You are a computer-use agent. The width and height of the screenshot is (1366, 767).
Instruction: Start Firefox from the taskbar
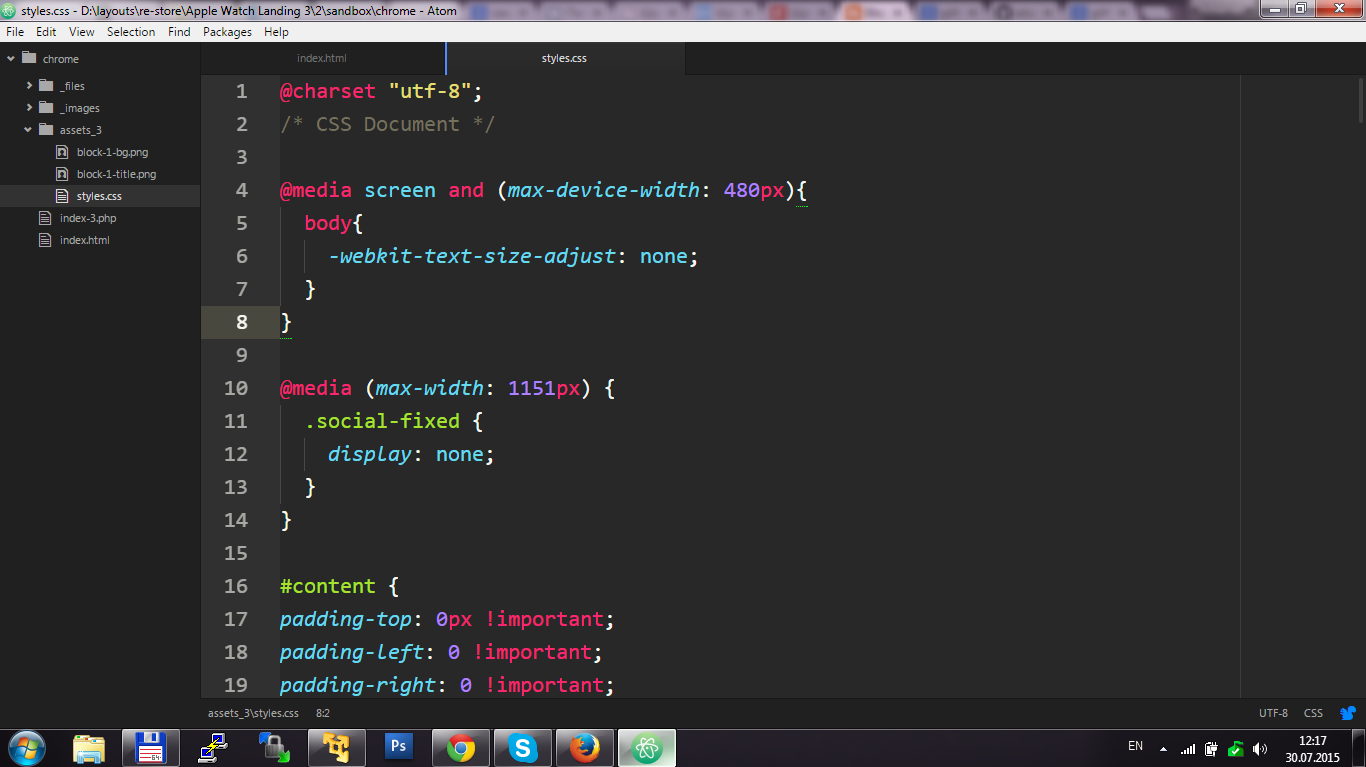pyautogui.click(x=584, y=747)
